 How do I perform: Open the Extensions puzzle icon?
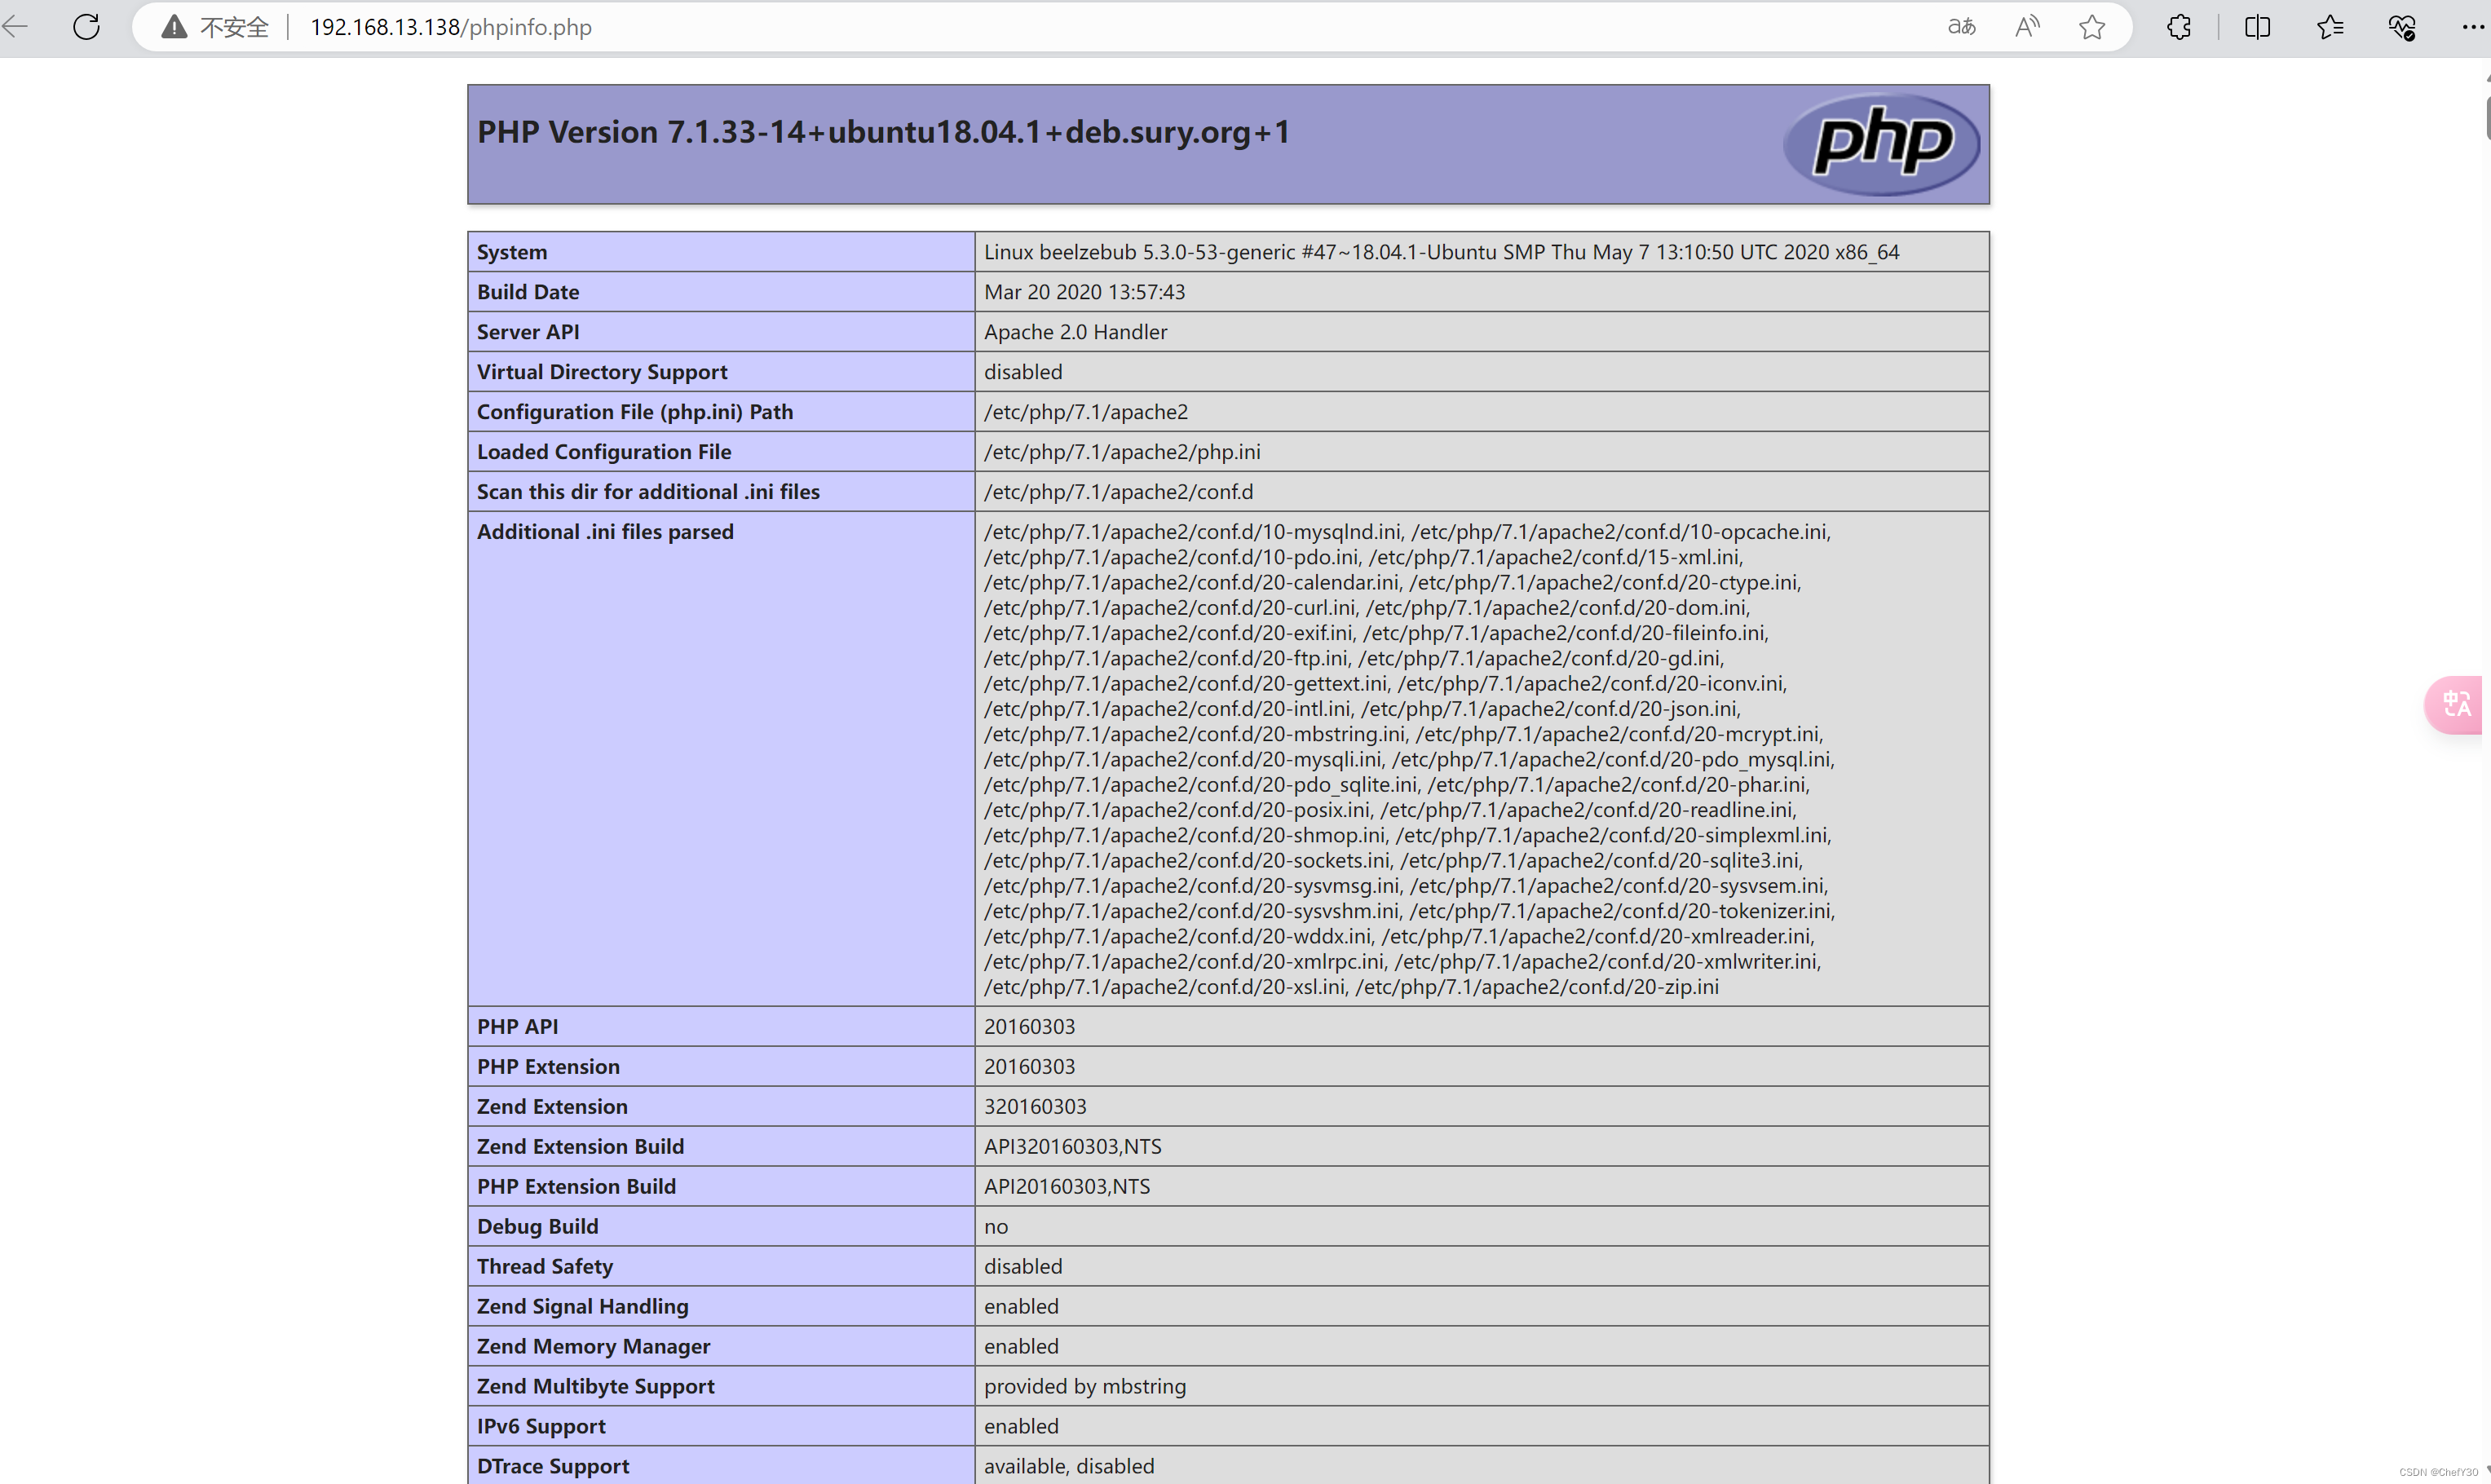(2179, 27)
